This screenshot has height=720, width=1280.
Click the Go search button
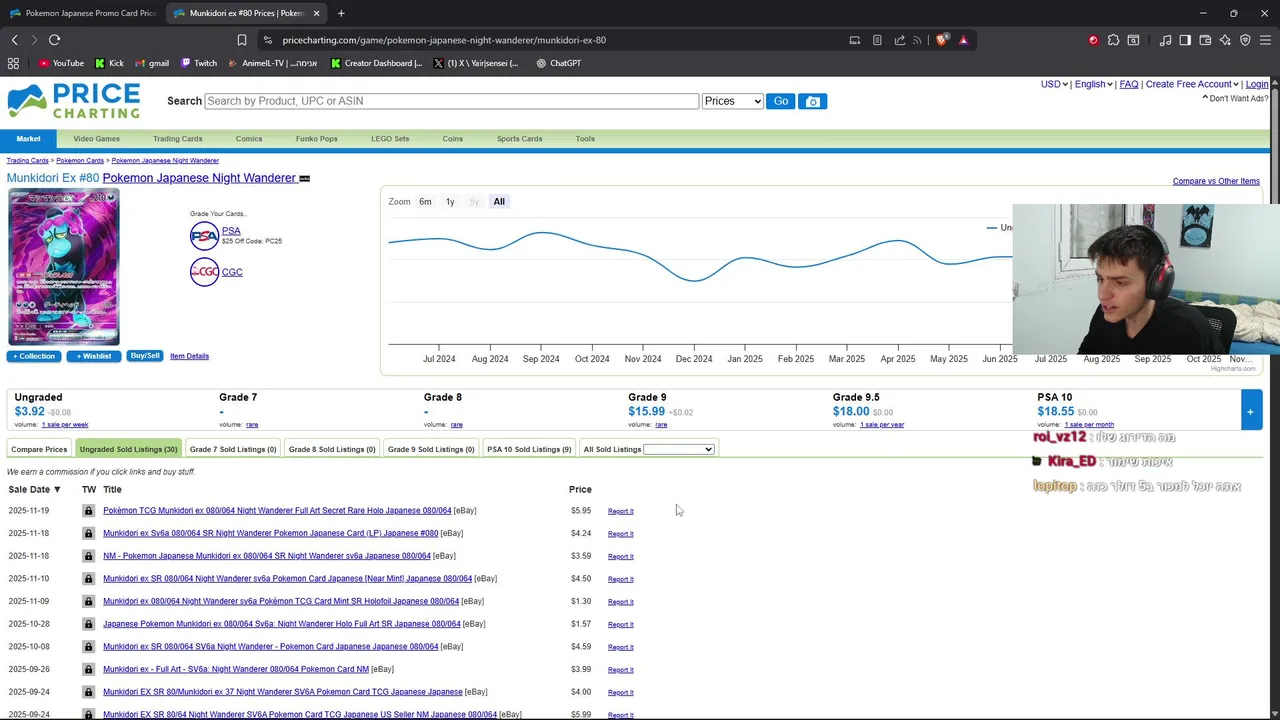click(780, 101)
